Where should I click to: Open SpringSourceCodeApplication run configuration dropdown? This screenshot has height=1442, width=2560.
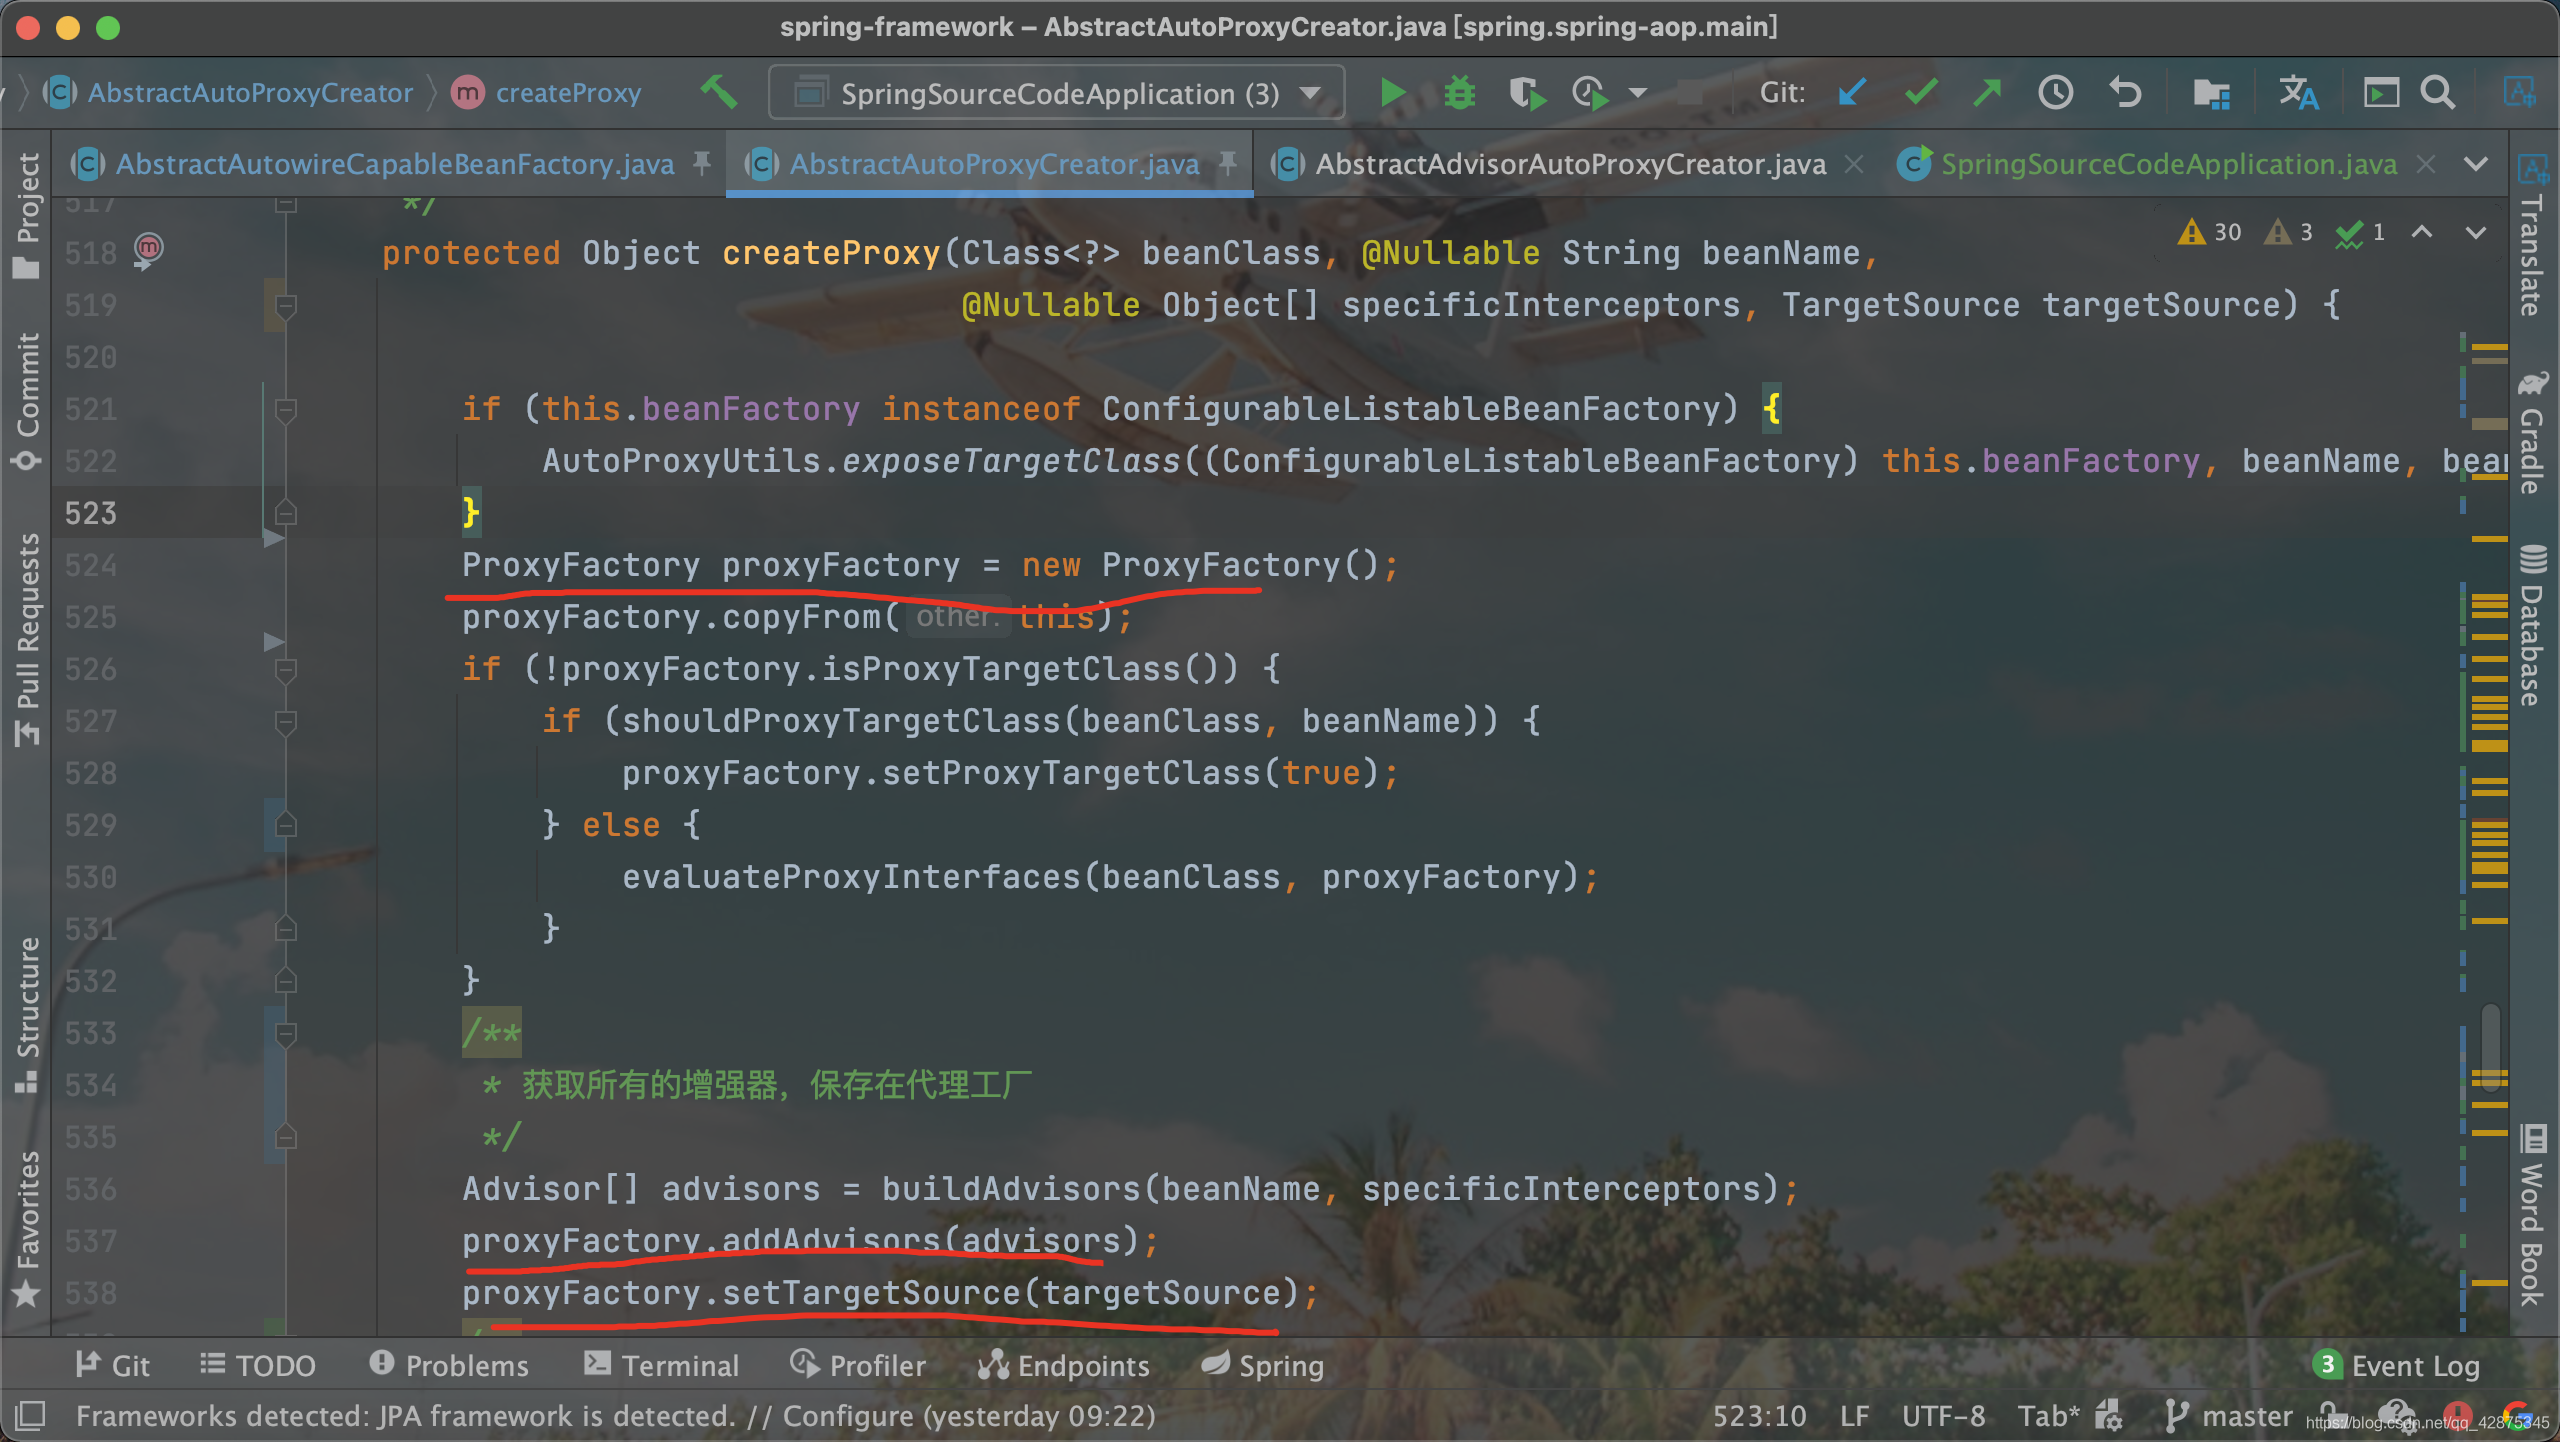1056,93
